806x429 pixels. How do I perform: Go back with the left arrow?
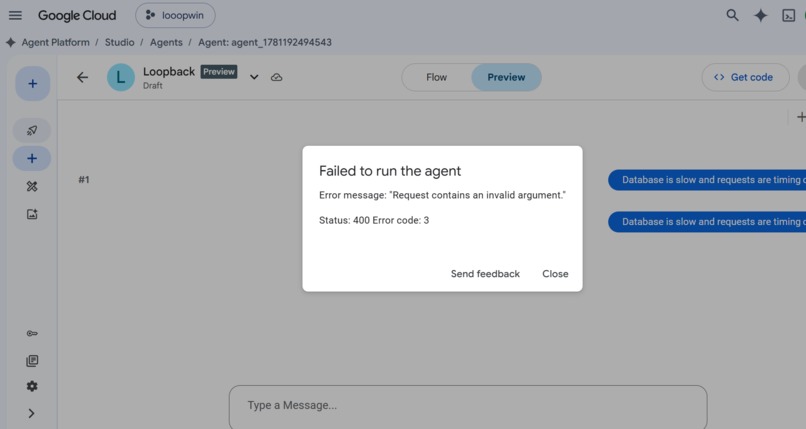point(82,77)
